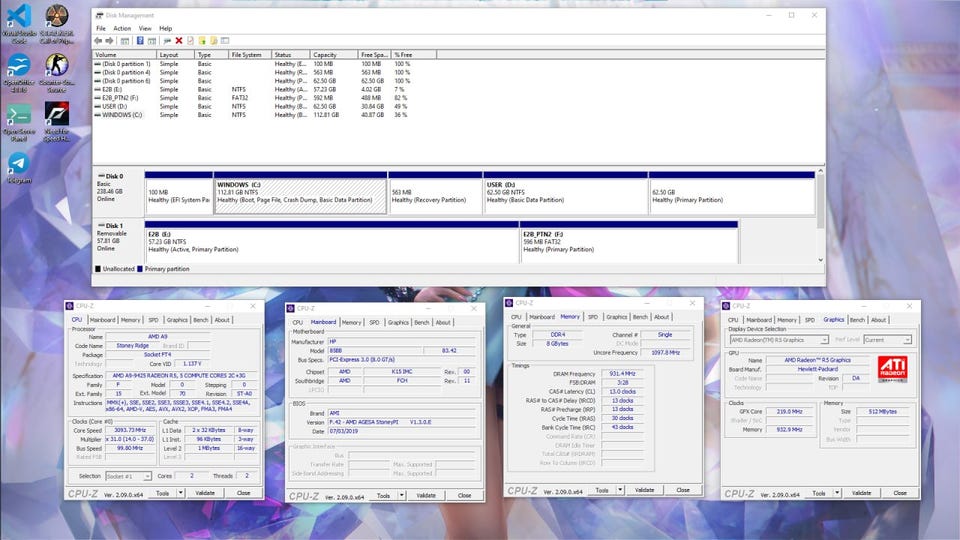This screenshot has height=540, width=960.
Task: Switch to CPU tab in the Memory CPU-Z window
Action: [516, 317]
